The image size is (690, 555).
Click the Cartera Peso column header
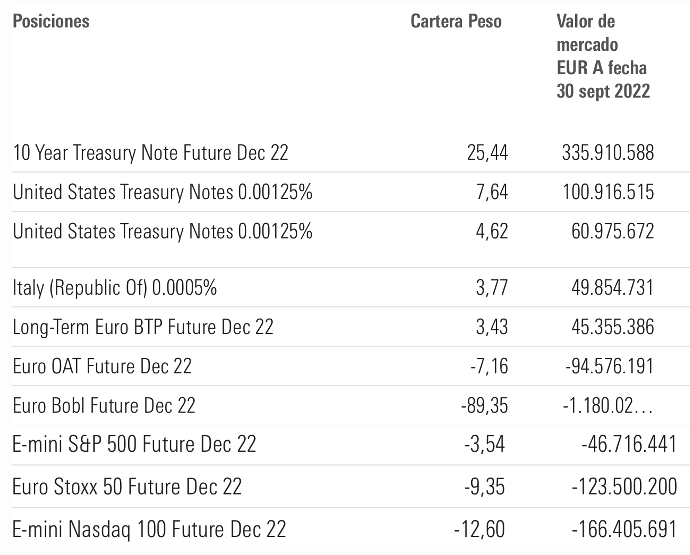[456, 21]
